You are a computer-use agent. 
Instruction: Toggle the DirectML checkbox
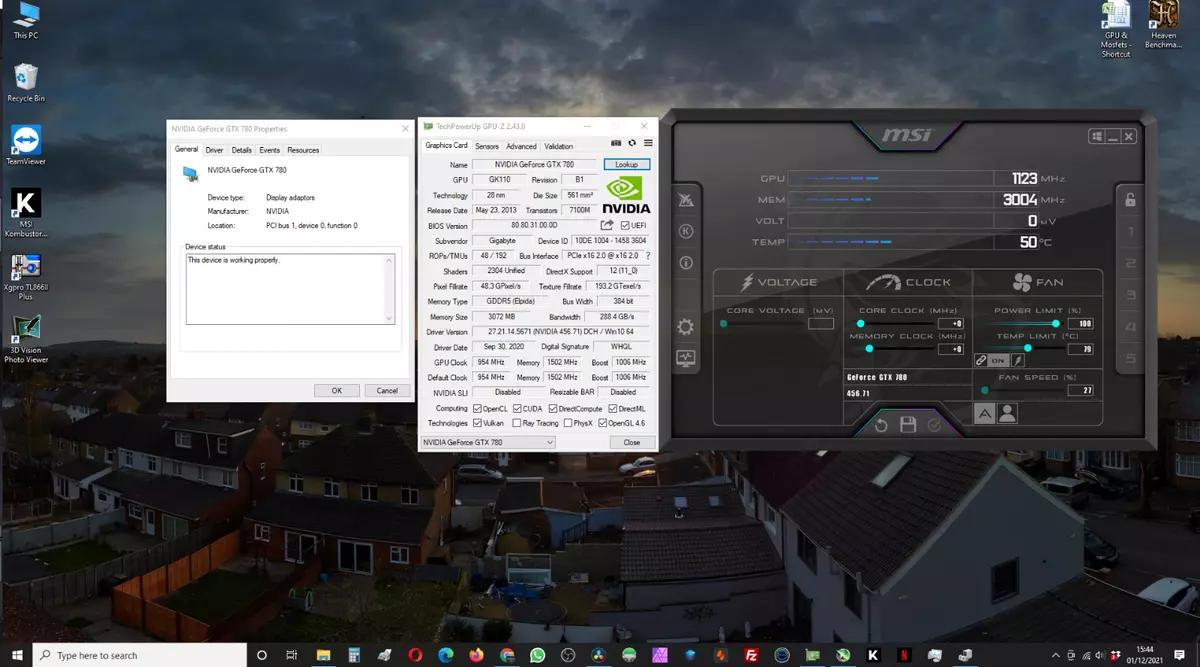tap(612, 408)
